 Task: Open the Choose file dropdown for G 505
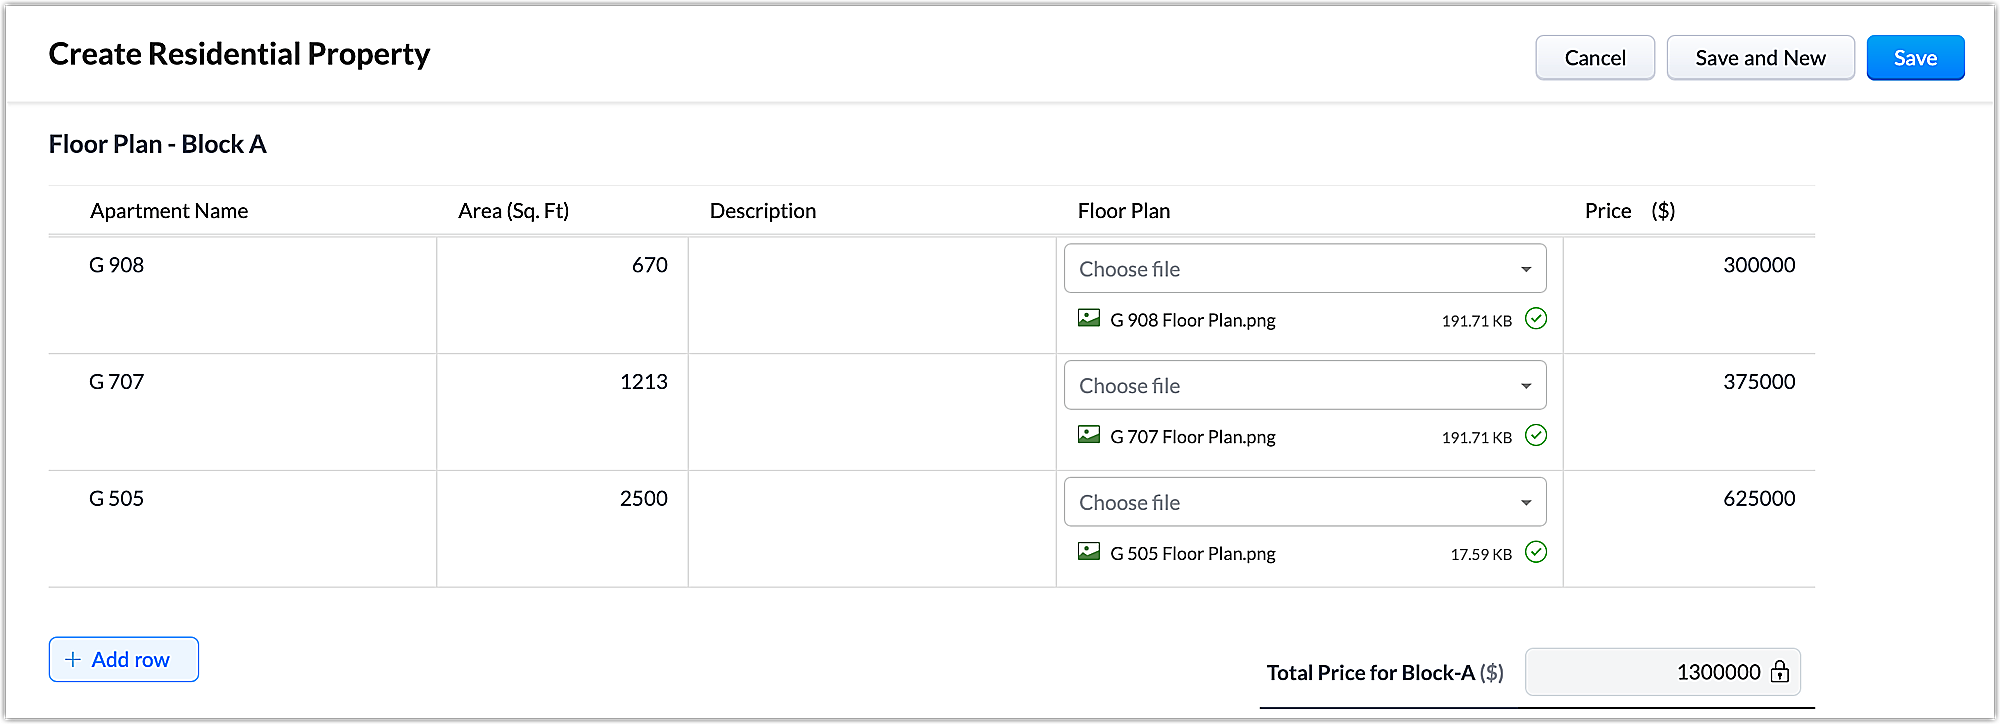tap(1304, 502)
